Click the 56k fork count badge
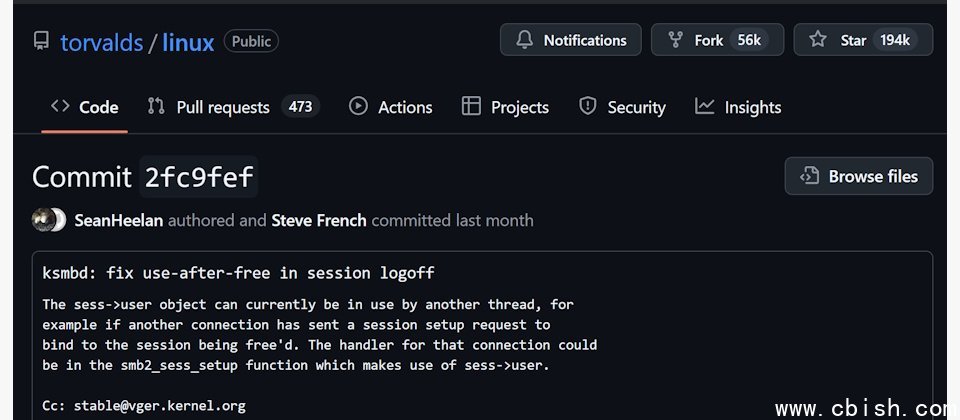The width and height of the screenshot is (960, 420). (x=749, y=40)
